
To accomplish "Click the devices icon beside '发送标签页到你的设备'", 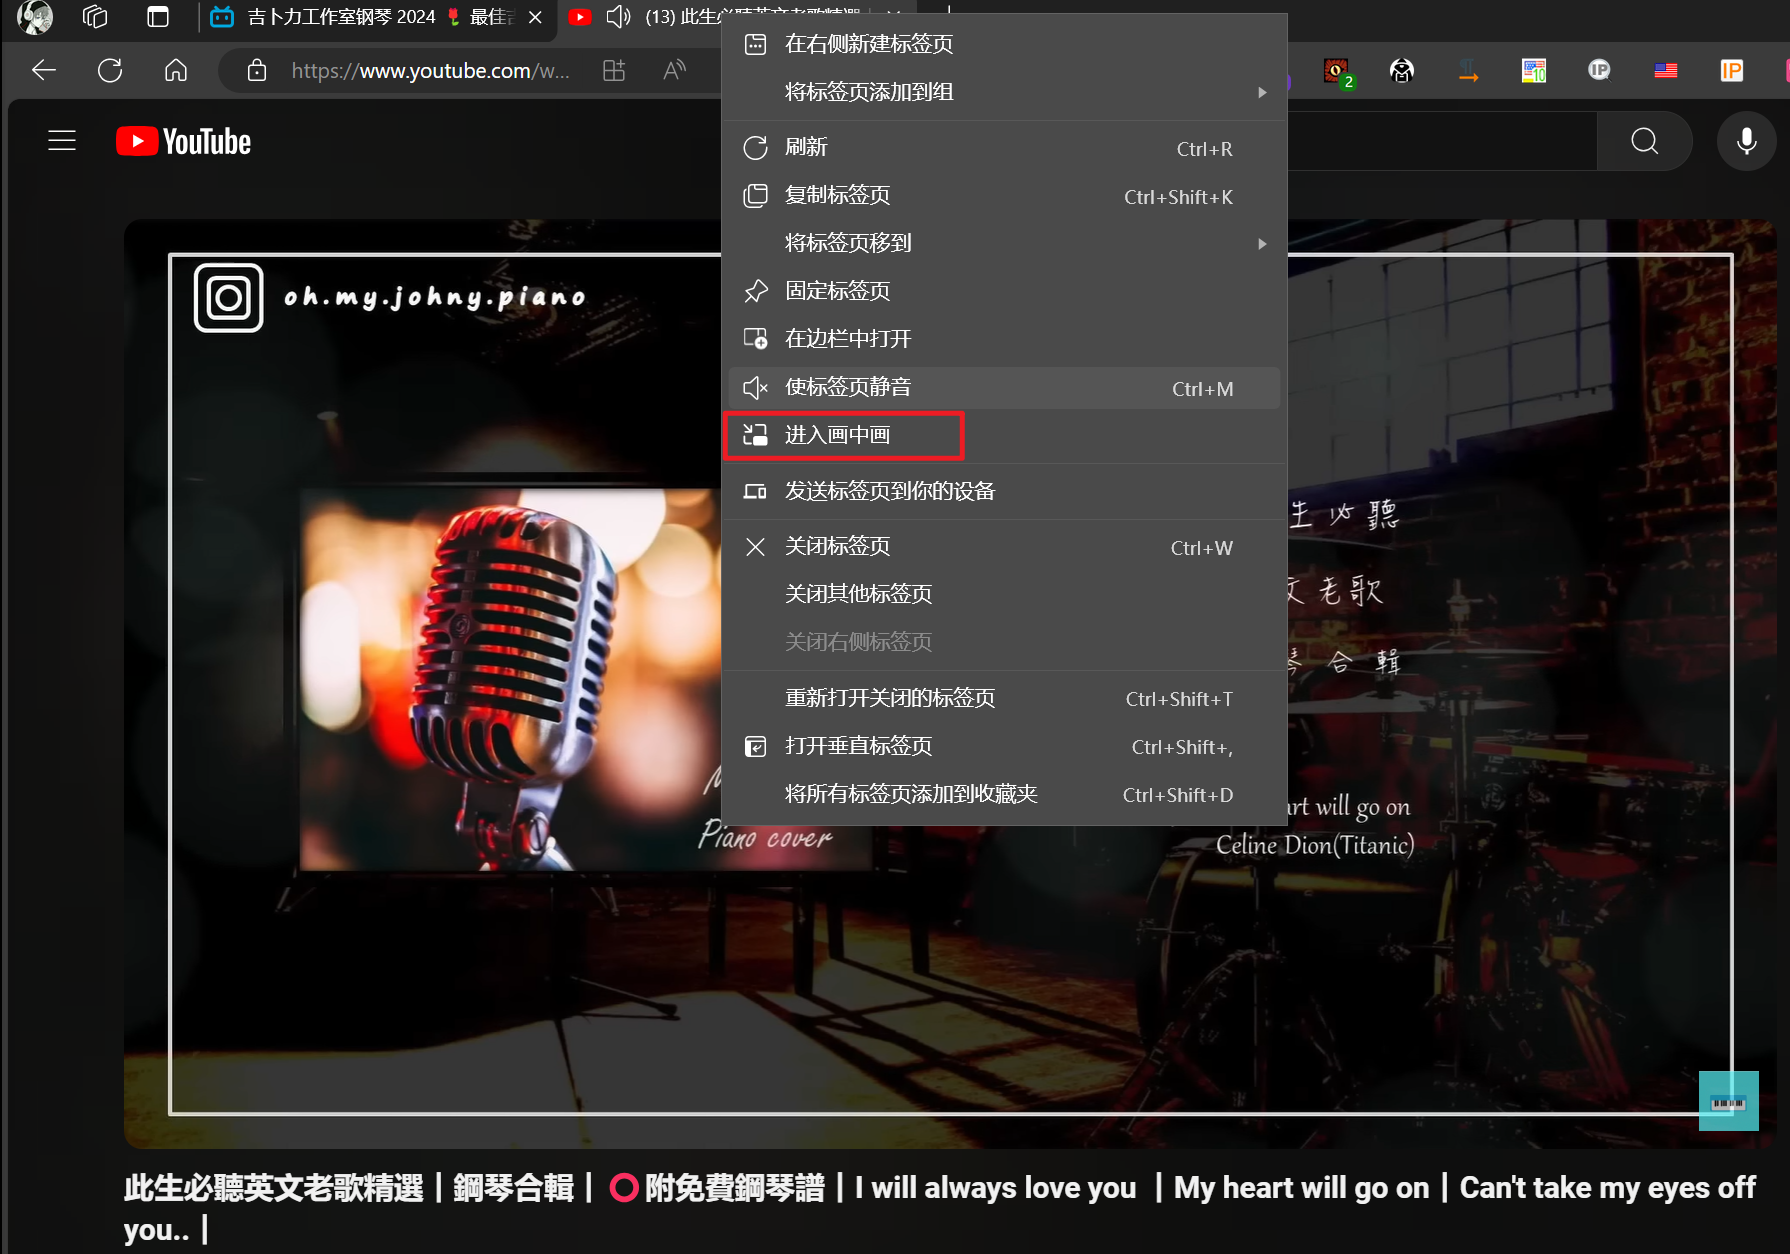I will click(x=756, y=491).
